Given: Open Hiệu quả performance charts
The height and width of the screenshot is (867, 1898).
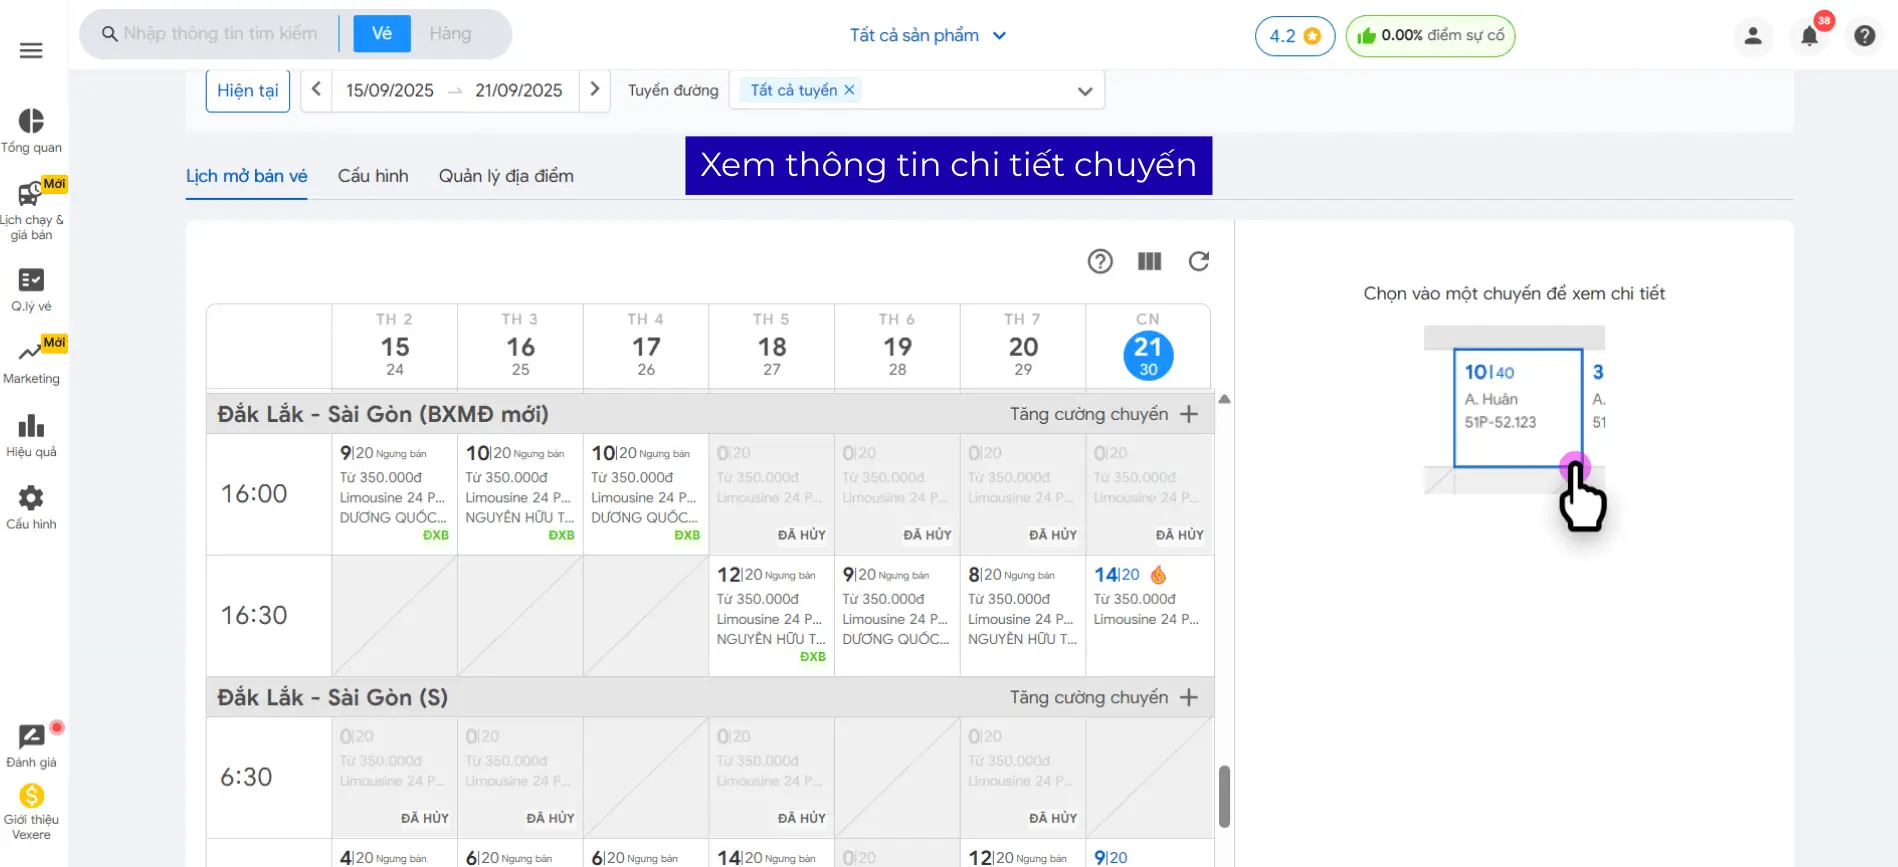Looking at the screenshot, I should 31,436.
